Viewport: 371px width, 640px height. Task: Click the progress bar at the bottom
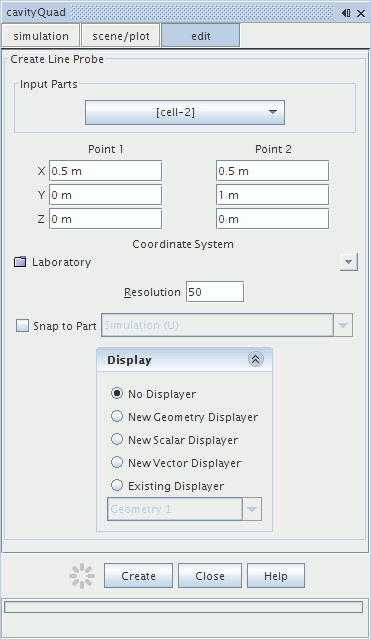coord(183,607)
